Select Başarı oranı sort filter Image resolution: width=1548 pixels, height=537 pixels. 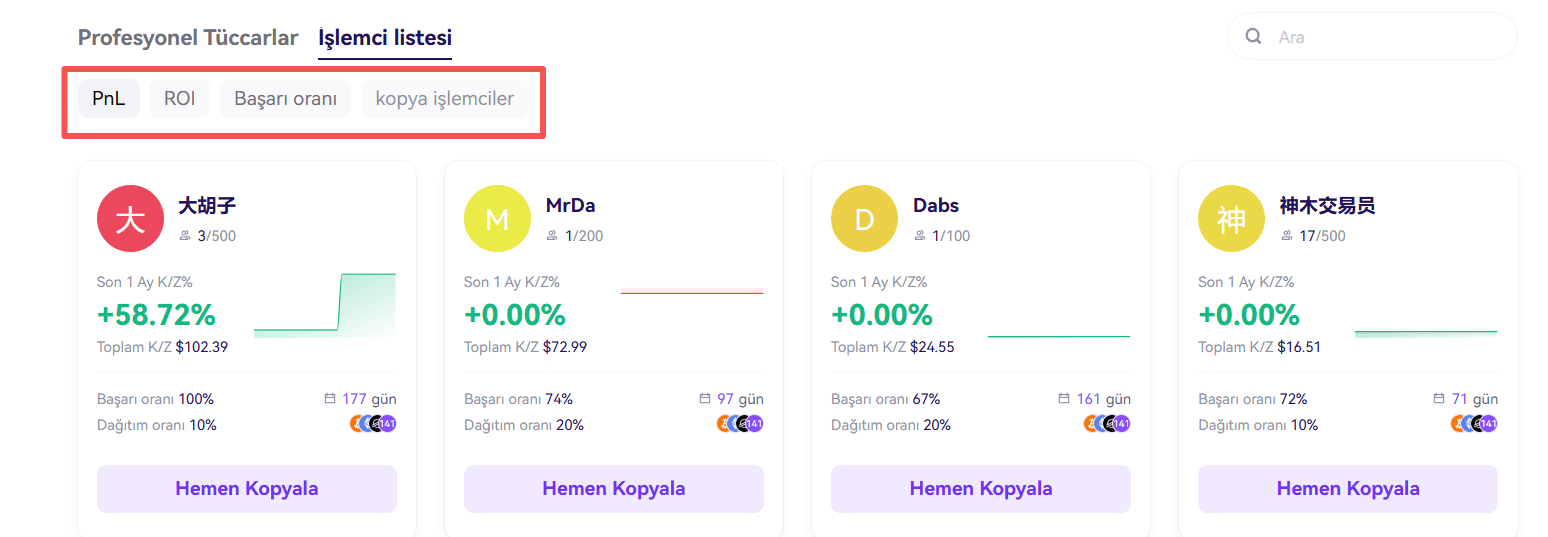tap(285, 99)
